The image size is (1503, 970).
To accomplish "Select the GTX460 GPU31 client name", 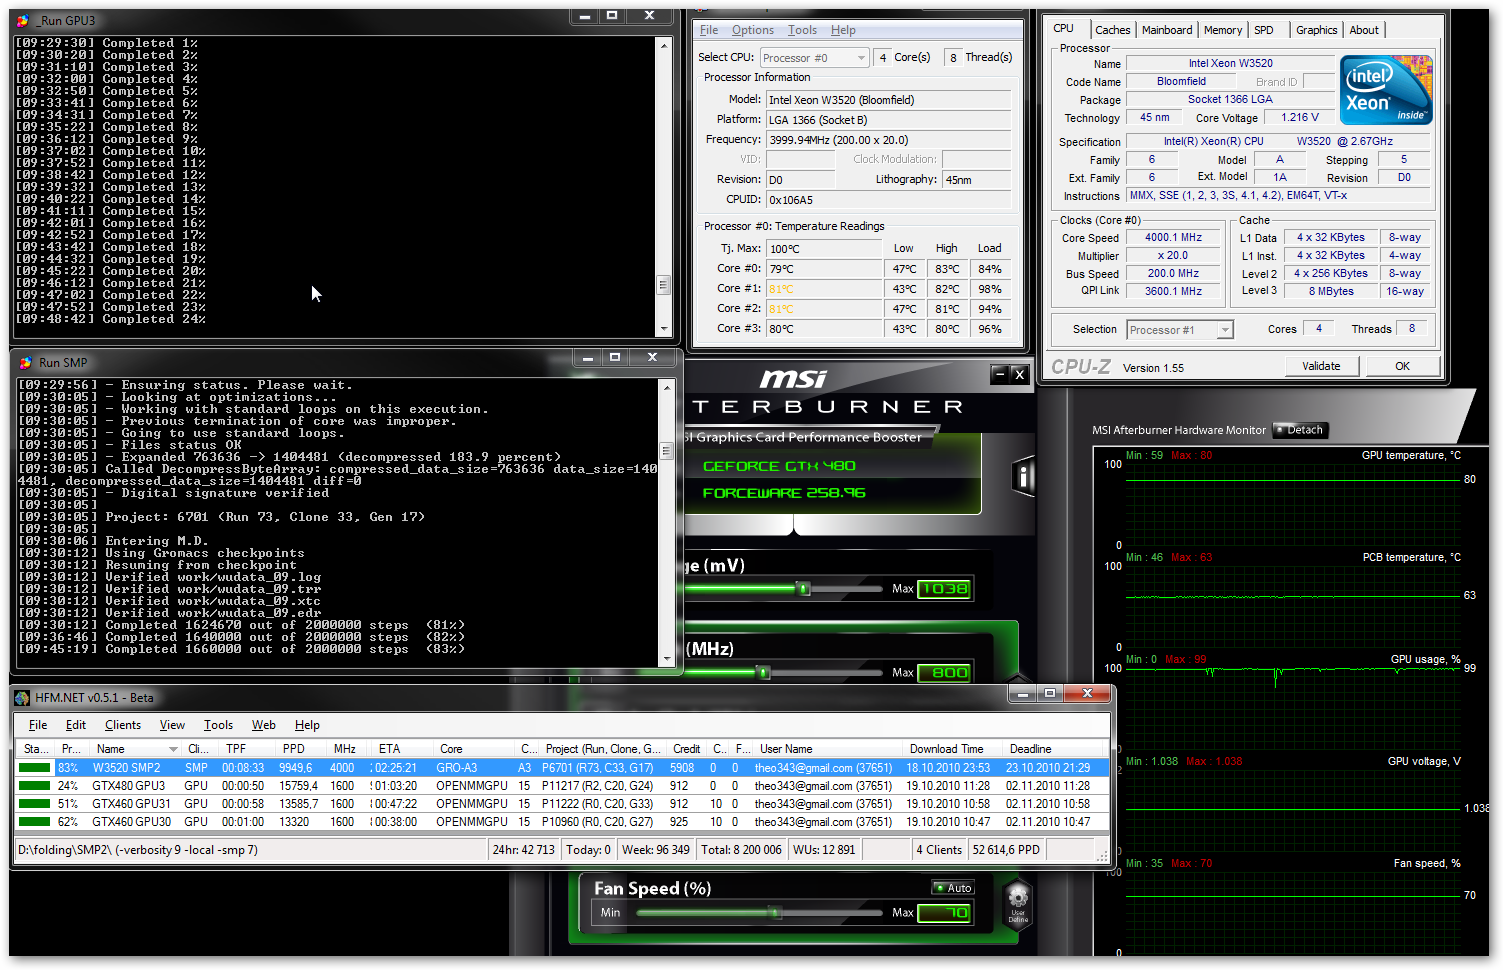I will pyautogui.click(x=131, y=804).
